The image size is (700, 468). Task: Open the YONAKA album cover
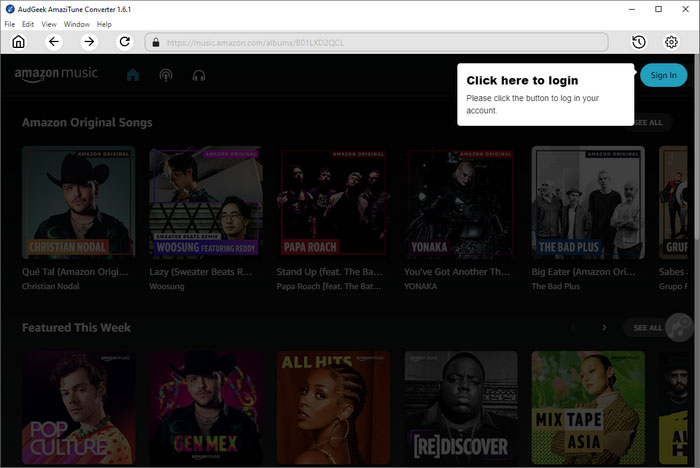pyautogui.click(x=461, y=202)
